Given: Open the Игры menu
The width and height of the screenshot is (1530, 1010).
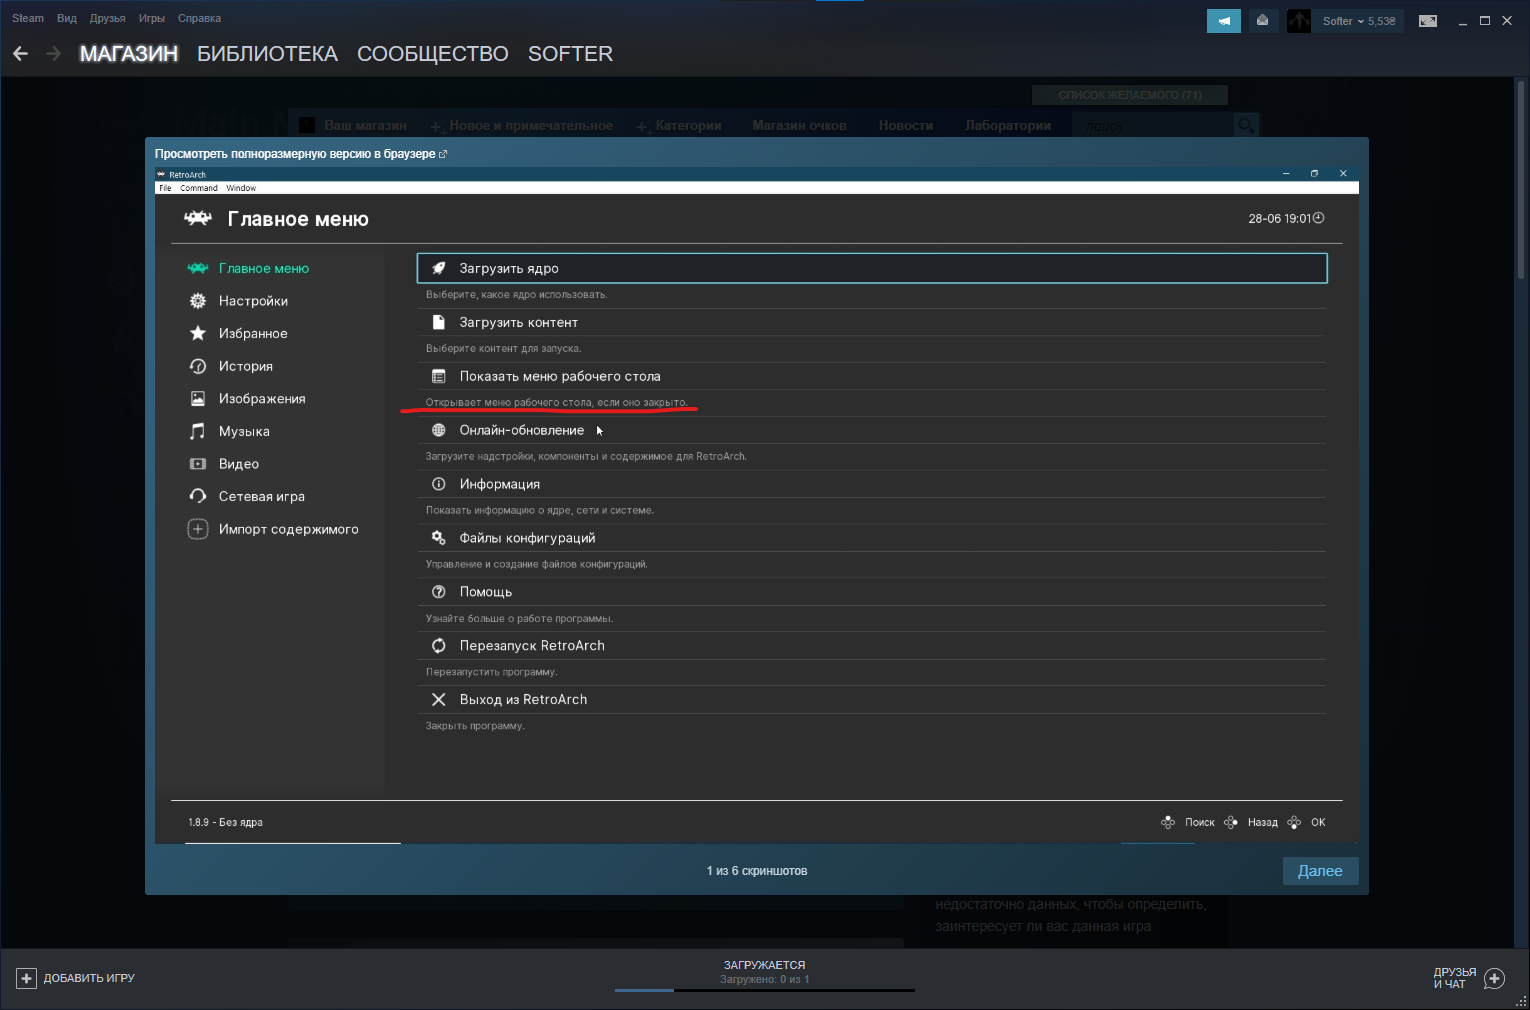Looking at the screenshot, I should click(x=152, y=18).
